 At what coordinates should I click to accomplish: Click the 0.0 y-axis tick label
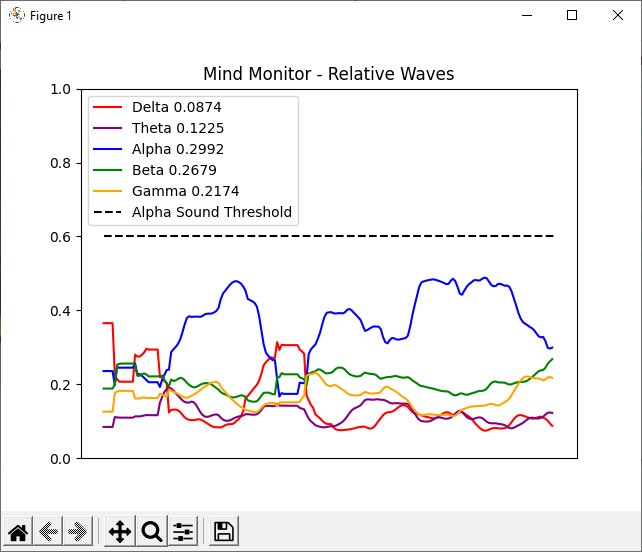(60, 459)
